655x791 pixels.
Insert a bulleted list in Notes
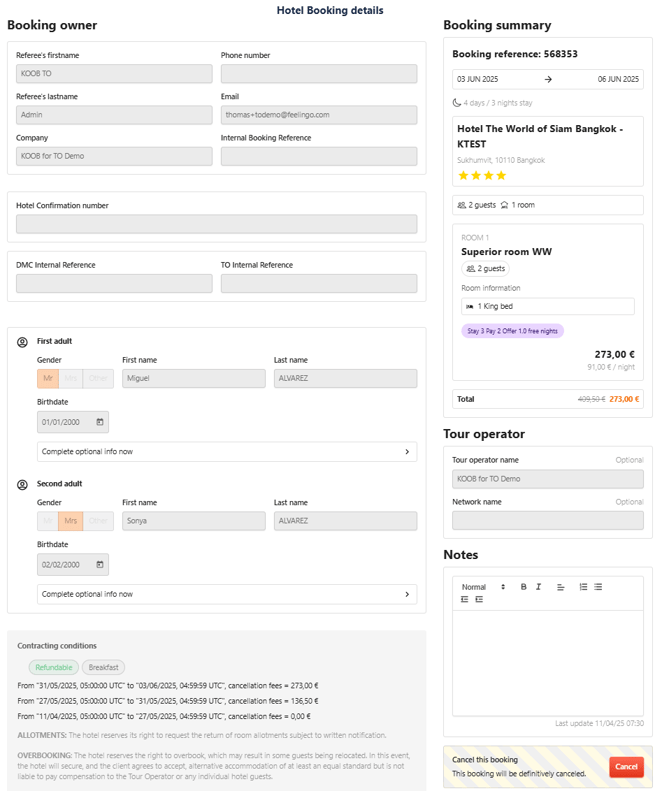[x=598, y=587]
